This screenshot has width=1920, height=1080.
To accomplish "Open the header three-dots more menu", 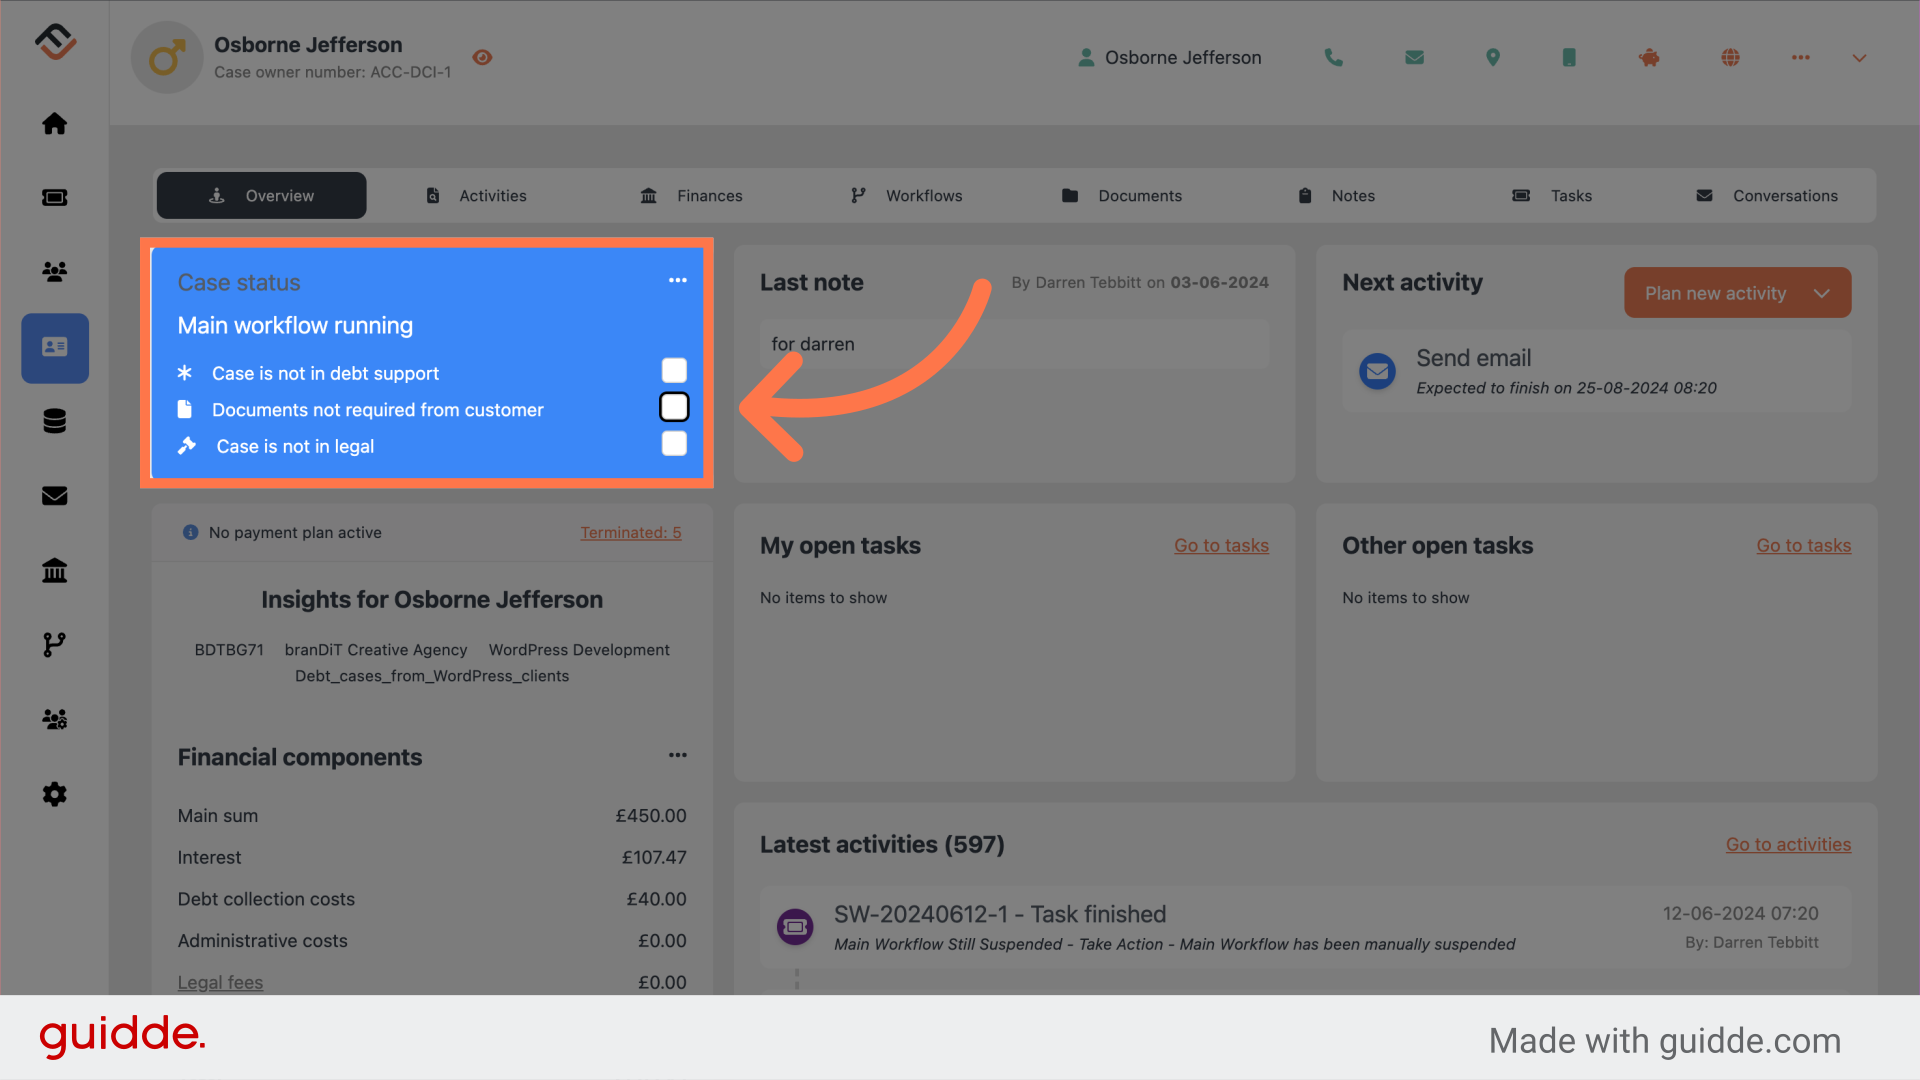I will (1801, 58).
